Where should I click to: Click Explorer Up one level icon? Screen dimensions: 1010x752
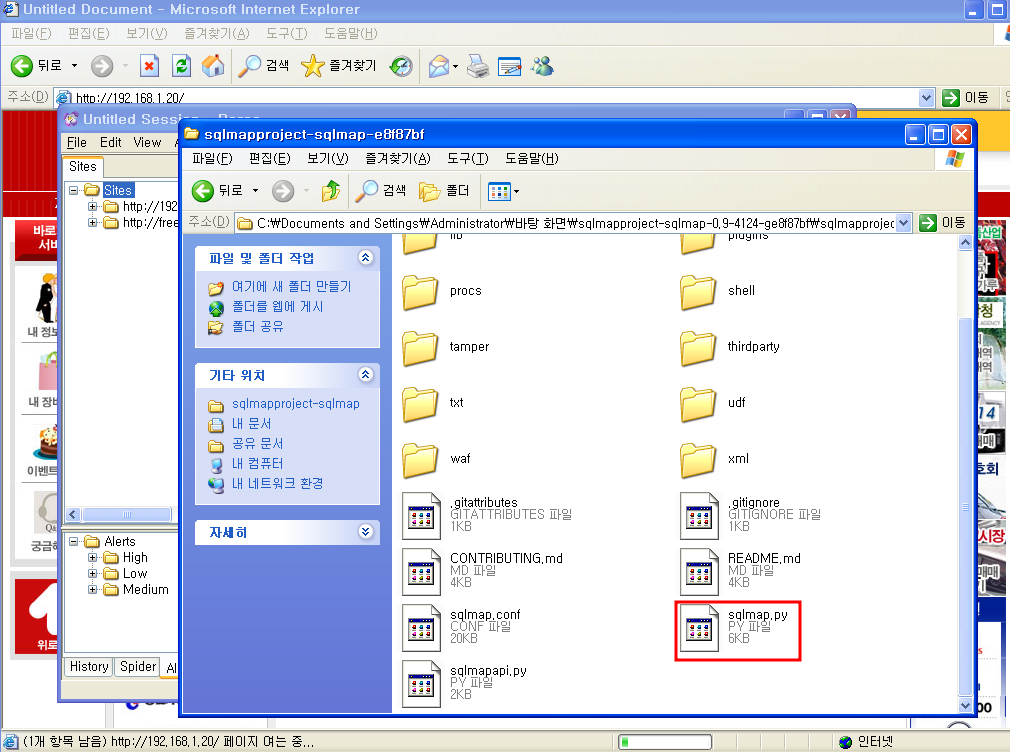pos(330,191)
